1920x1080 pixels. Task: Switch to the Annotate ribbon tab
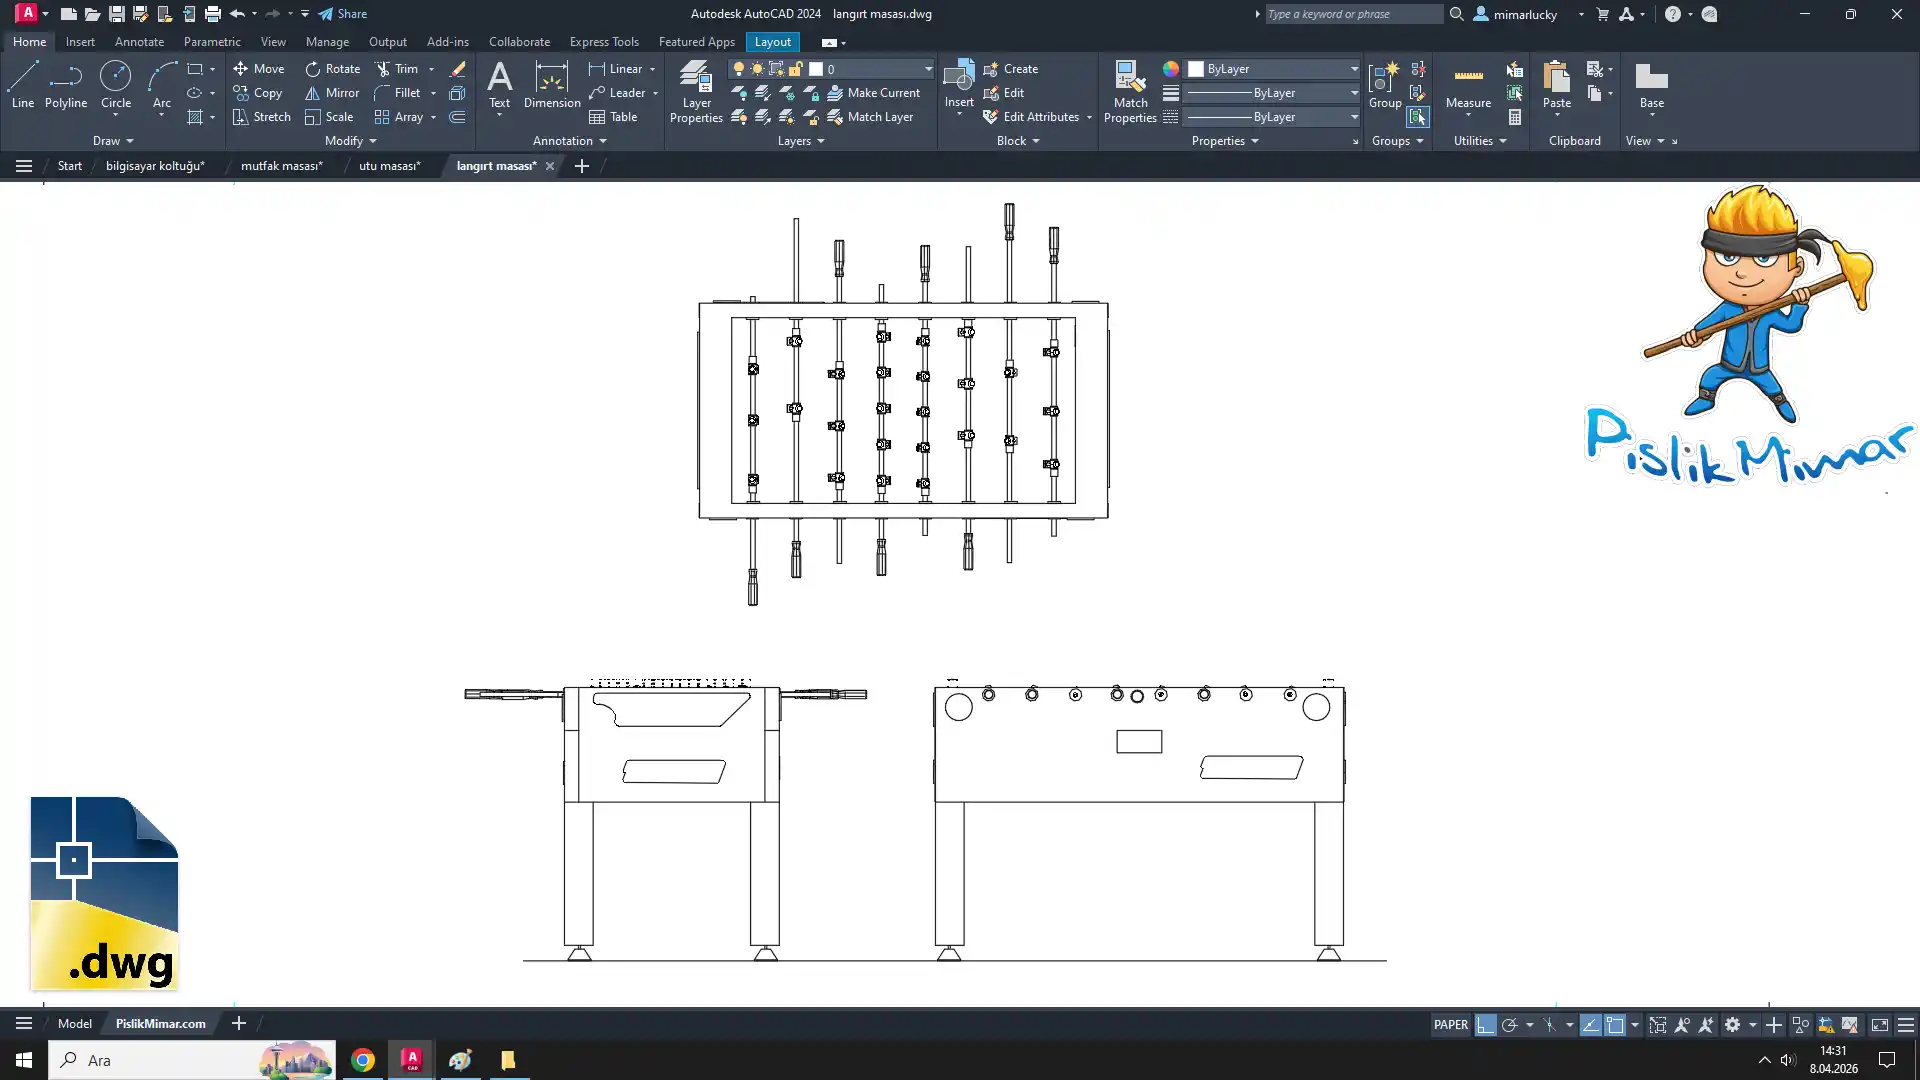(139, 42)
